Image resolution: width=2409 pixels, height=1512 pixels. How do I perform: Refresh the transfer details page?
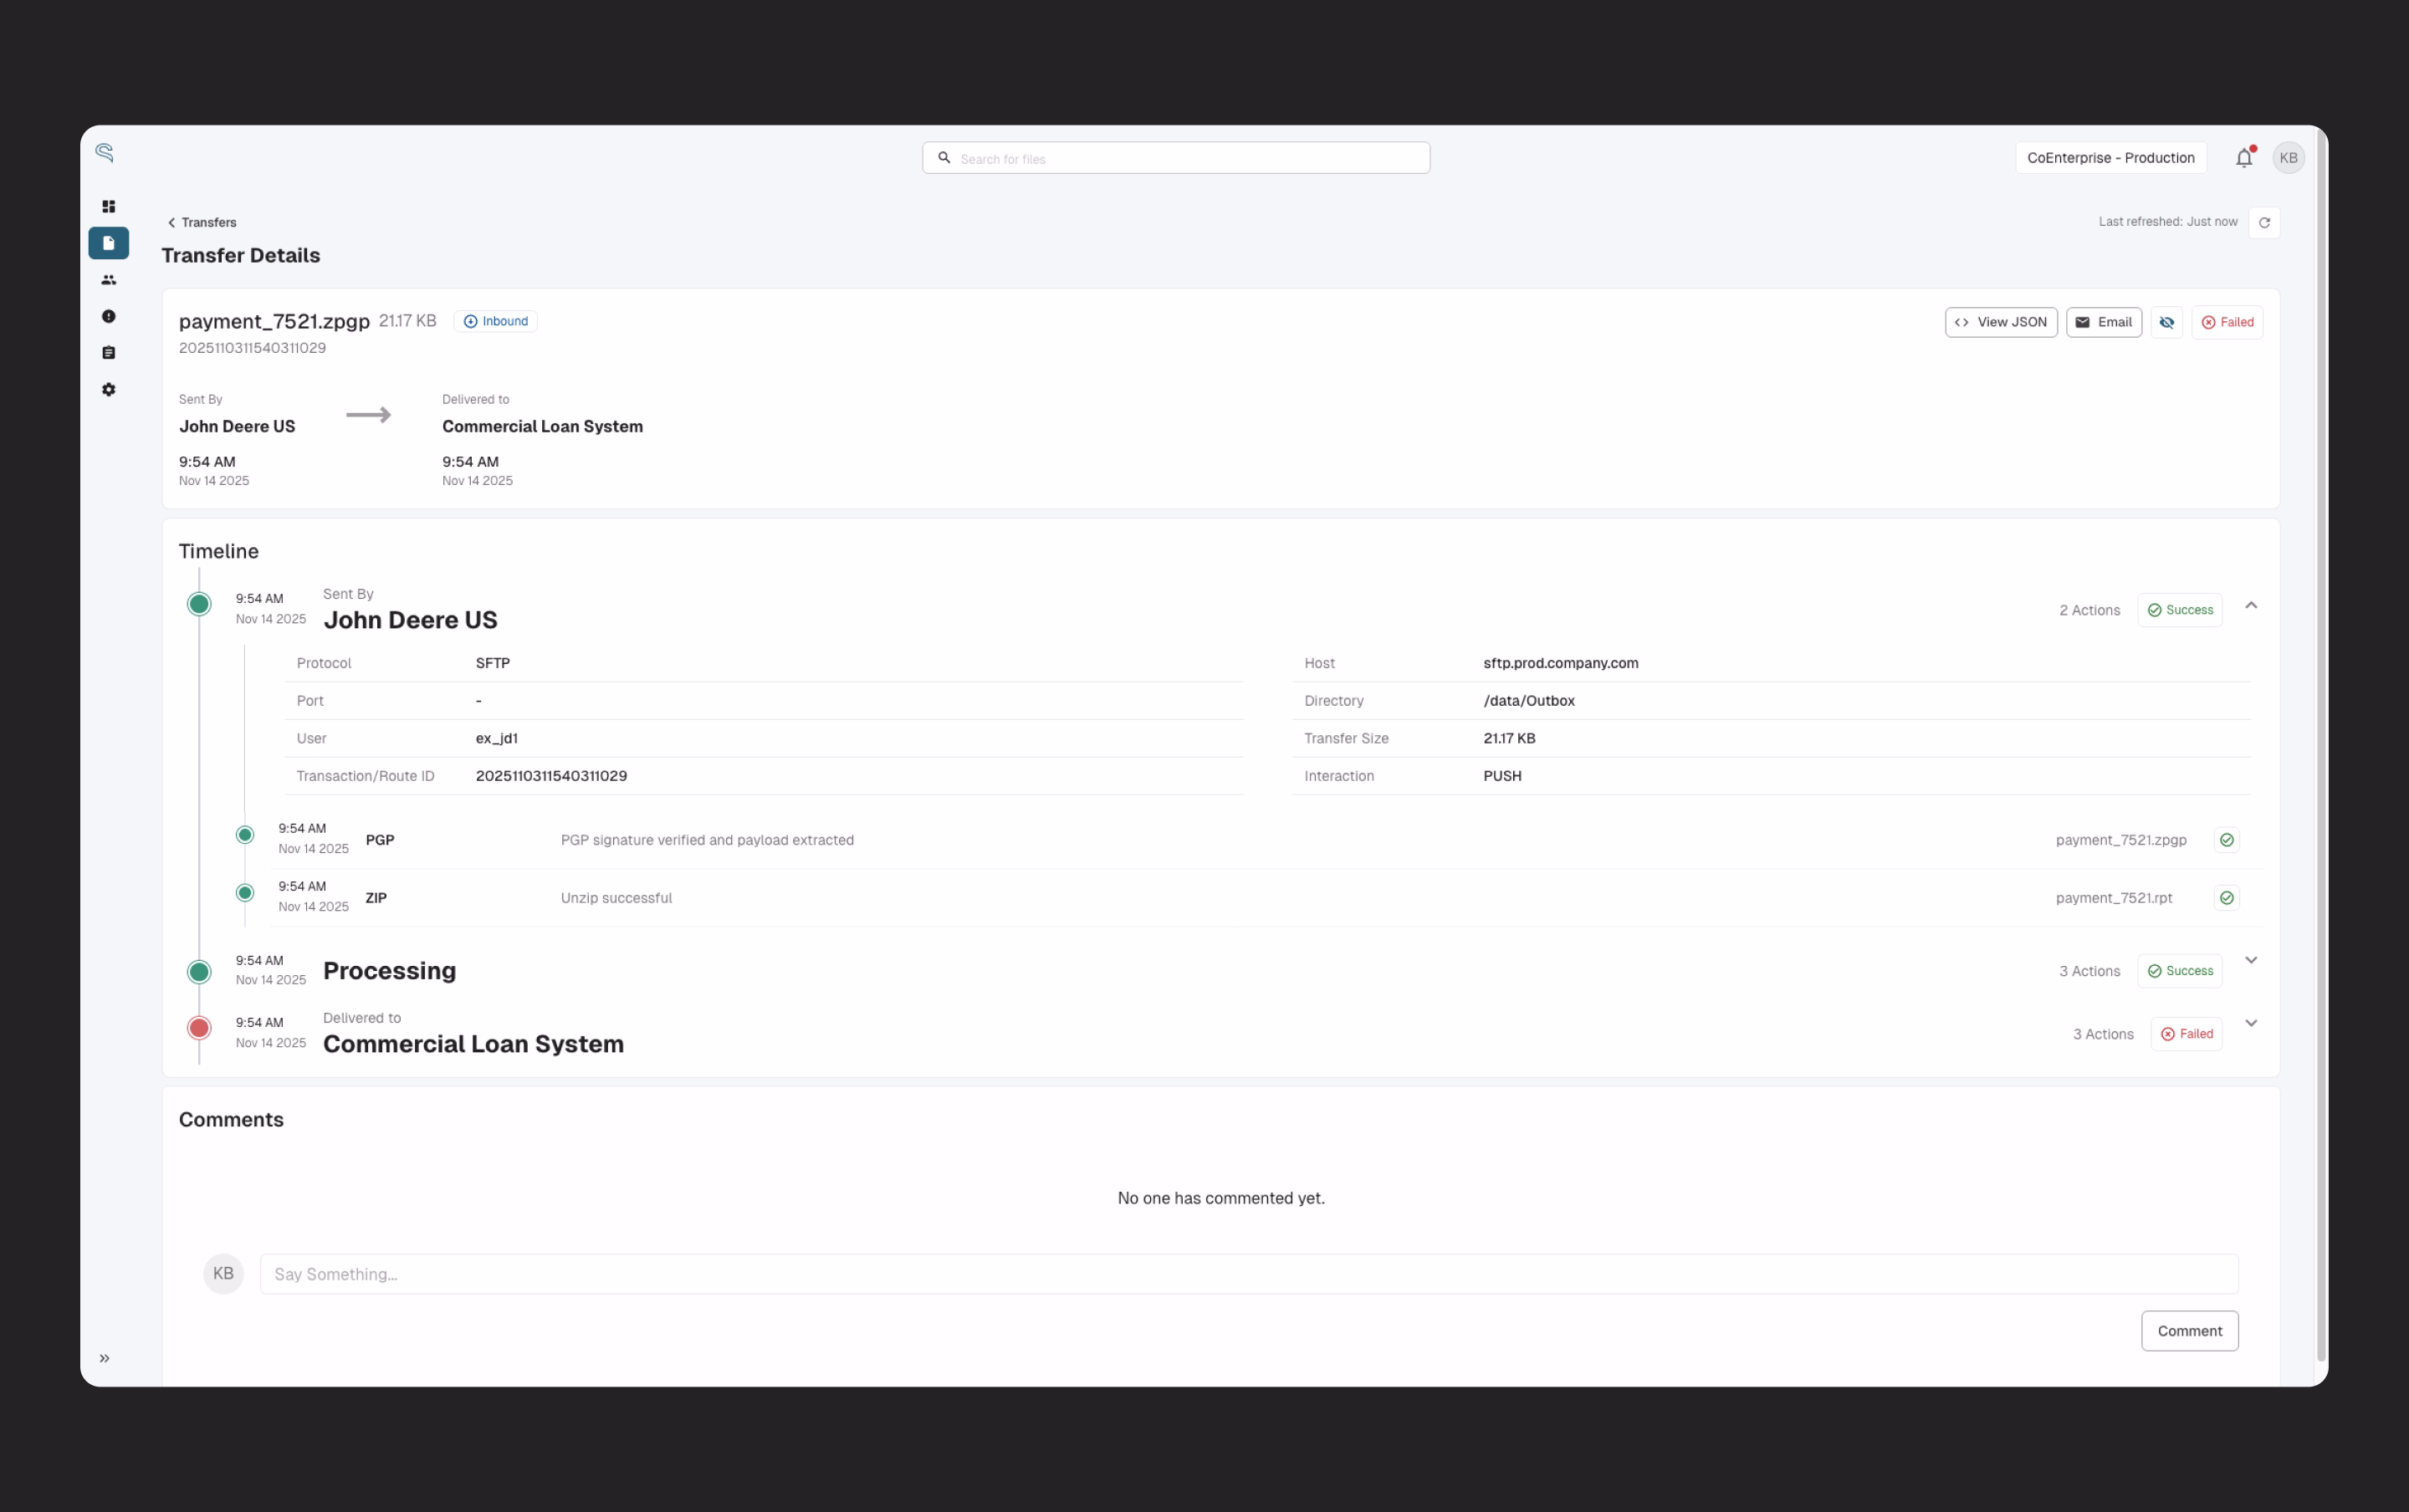coord(2265,221)
